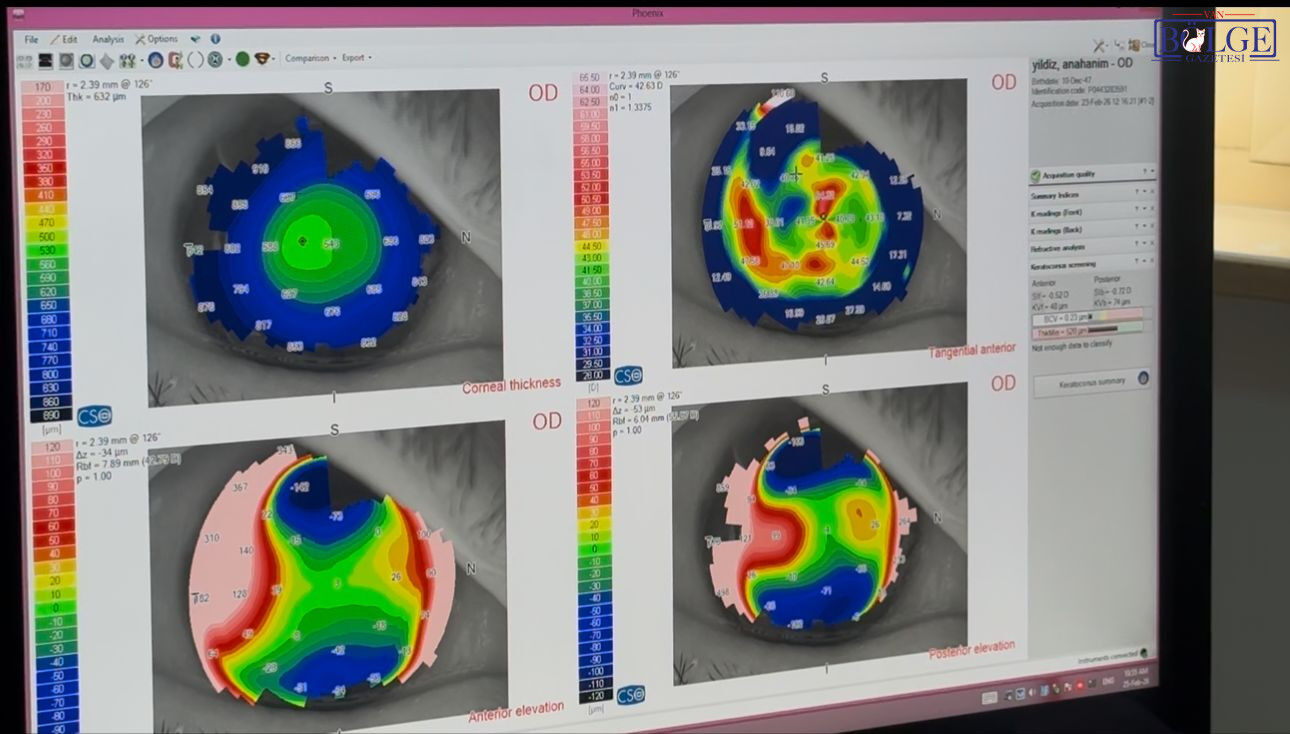Open the Analysis menu
This screenshot has width=1290, height=734.
click(108, 40)
